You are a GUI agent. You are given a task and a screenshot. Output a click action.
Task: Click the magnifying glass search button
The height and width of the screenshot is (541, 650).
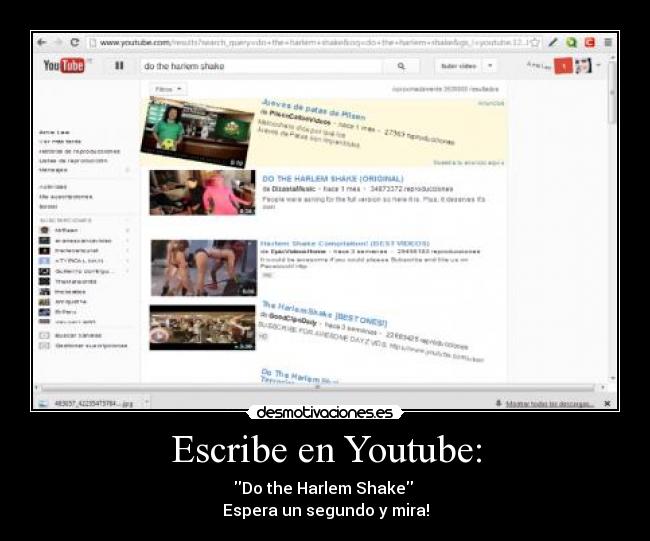point(401,66)
